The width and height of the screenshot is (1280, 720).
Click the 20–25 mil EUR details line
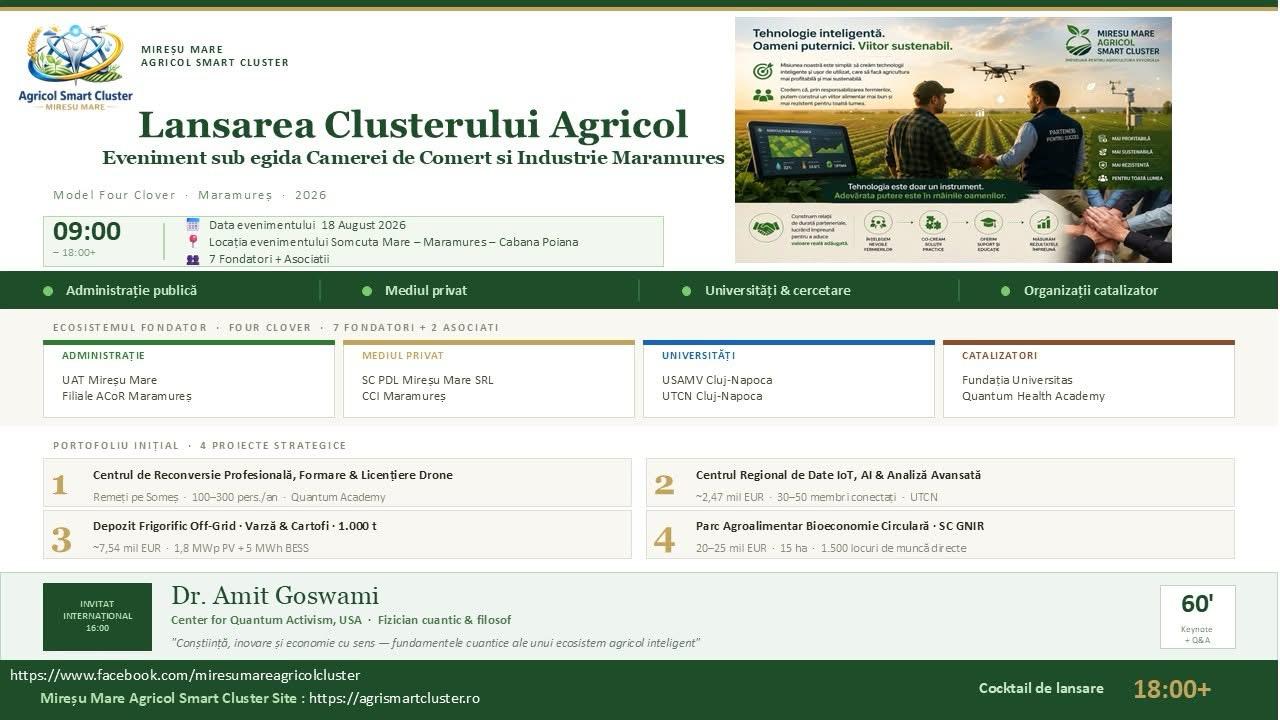pos(831,548)
